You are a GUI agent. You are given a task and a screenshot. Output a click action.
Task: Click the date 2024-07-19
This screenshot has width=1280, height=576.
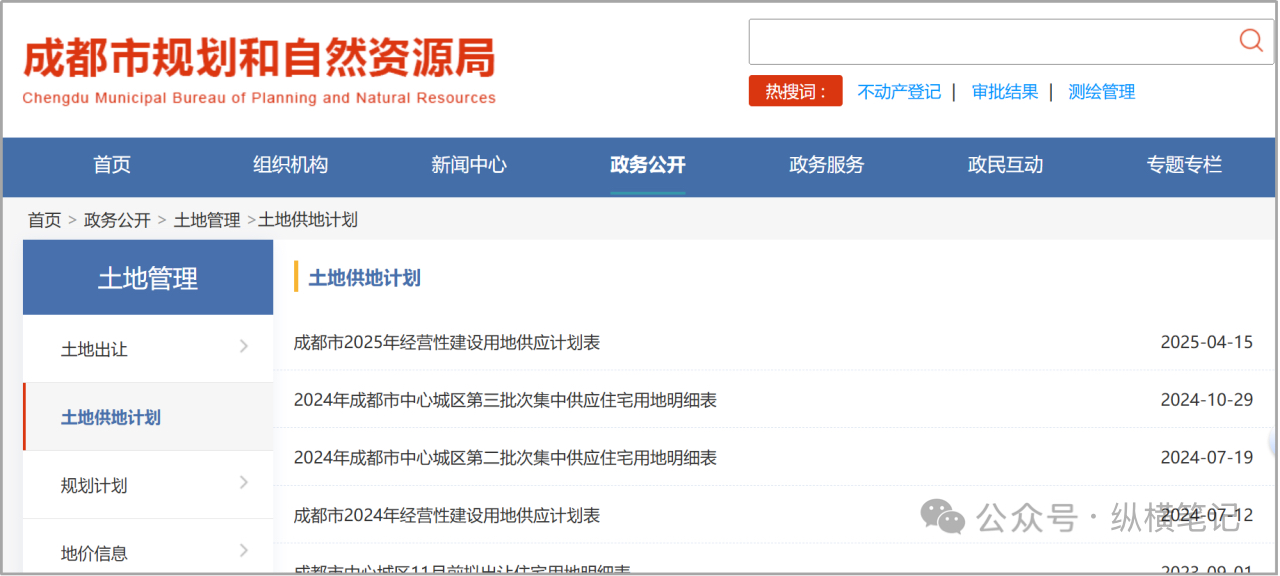point(1206,458)
